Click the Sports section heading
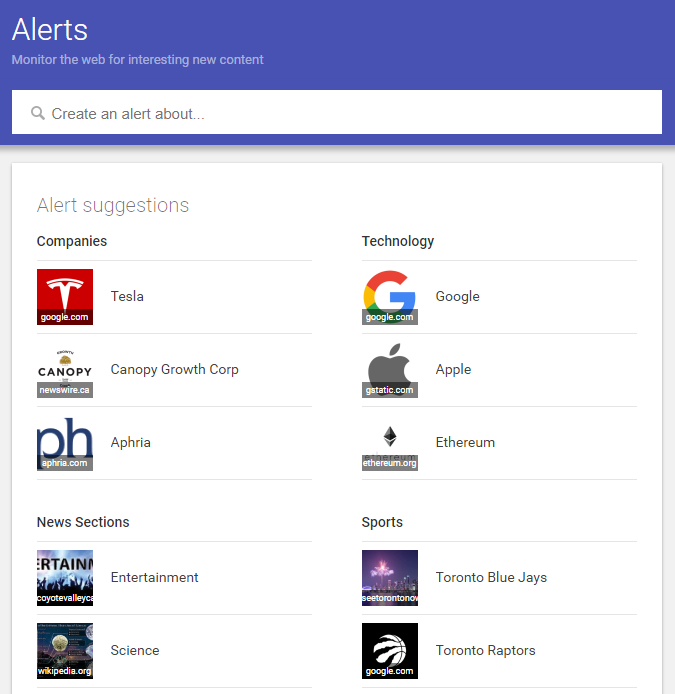The image size is (675, 694). pos(382,522)
